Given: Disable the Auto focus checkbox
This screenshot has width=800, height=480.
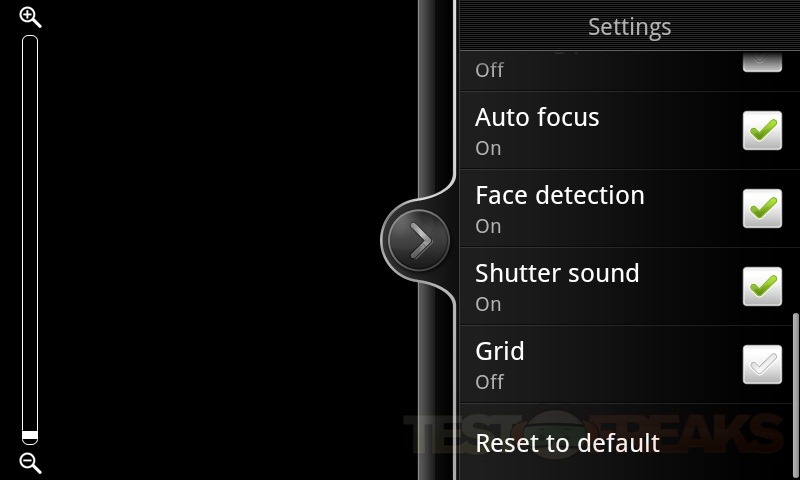Looking at the screenshot, I should tap(762, 131).
